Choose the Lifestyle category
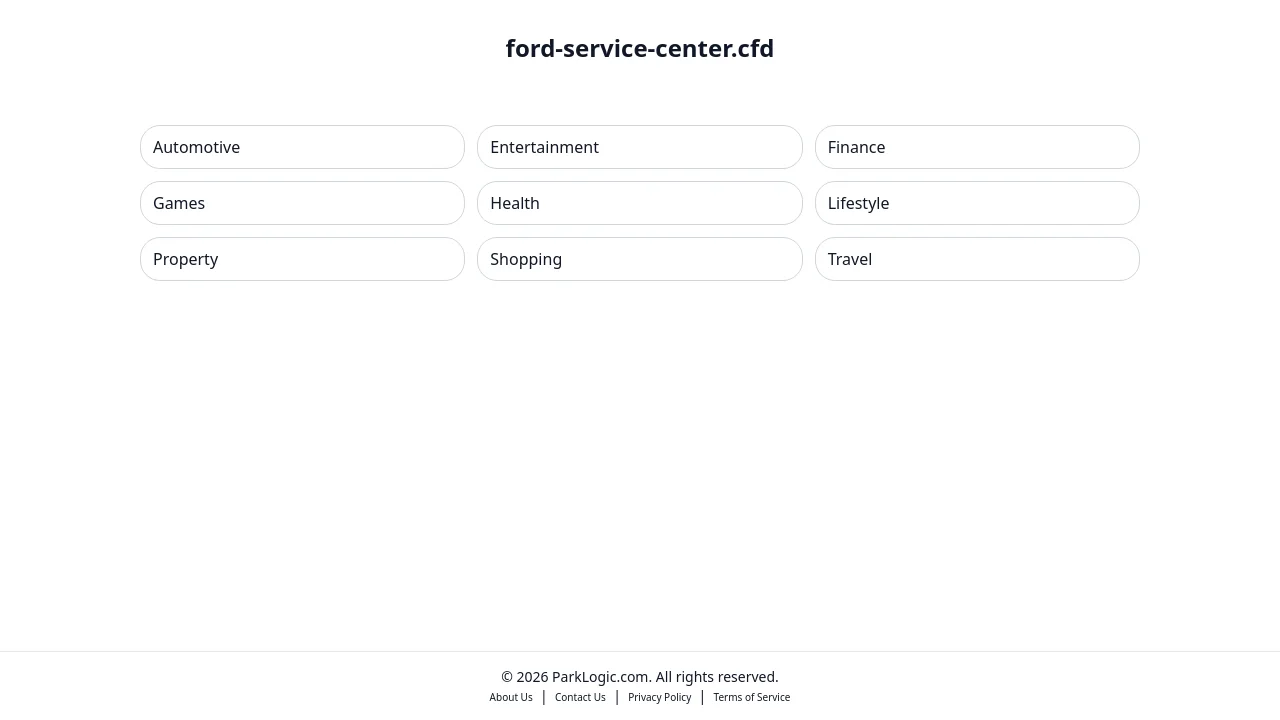Image resolution: width=1280 pixels, height=720 pixels. pyautogui.click(x=976, y=203)
